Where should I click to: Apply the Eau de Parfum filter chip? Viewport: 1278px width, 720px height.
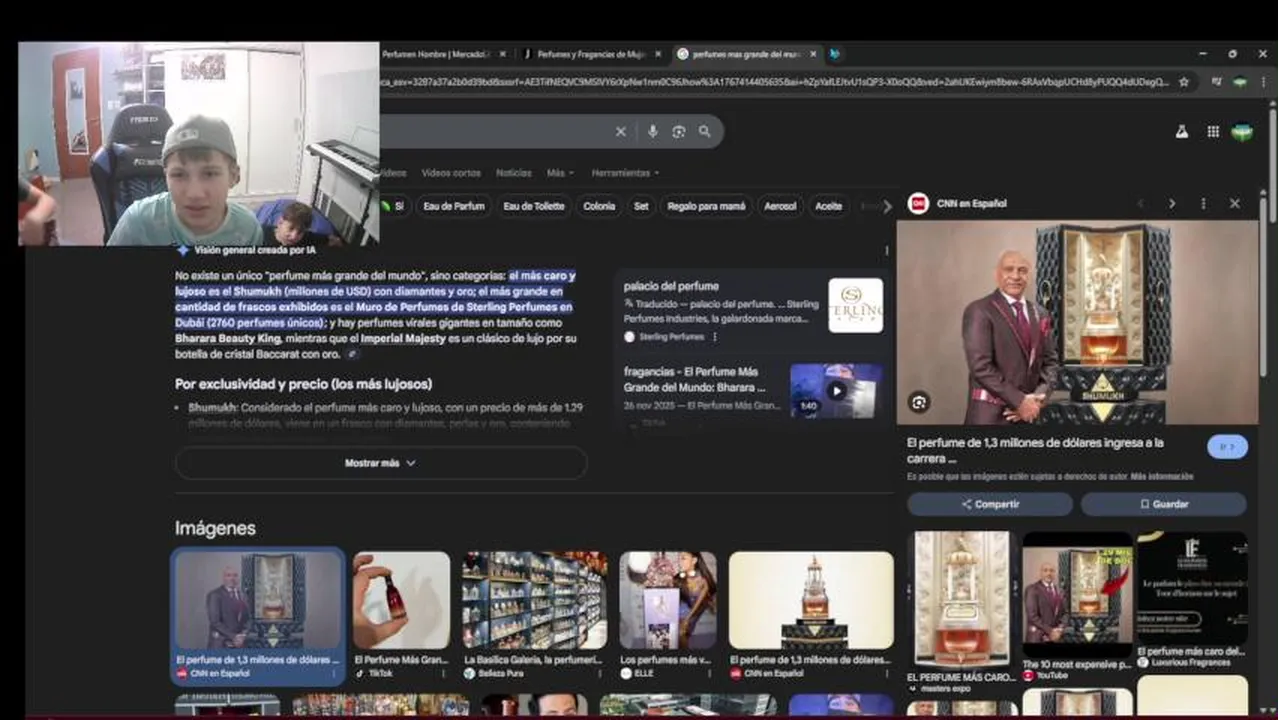point(454,206)
